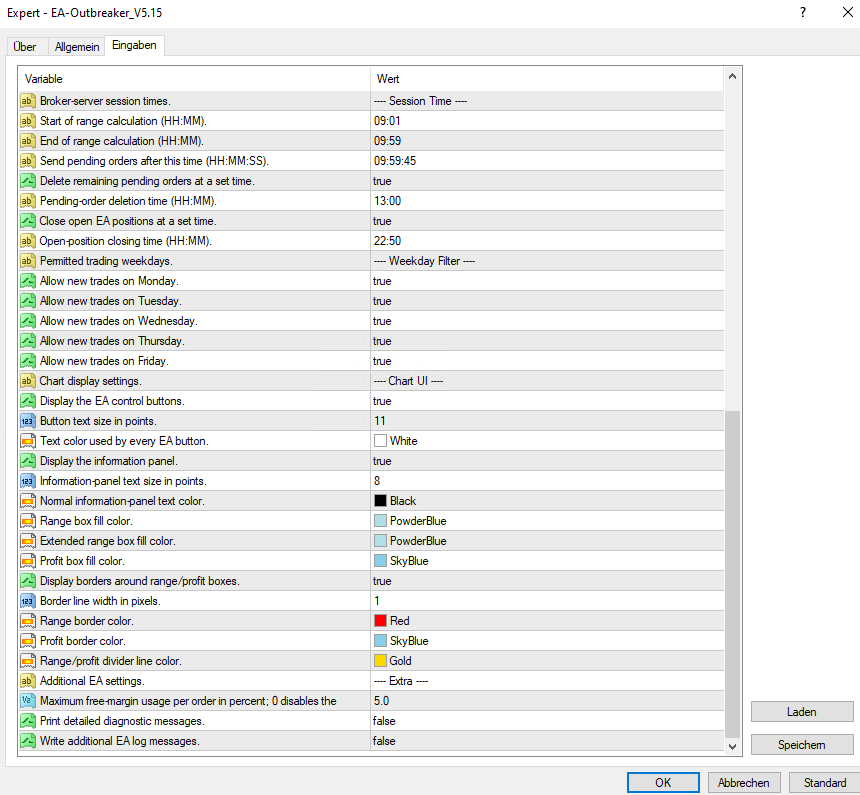Click the integer icon for Button text size in points
The width and height of the screenshot is (860, 795).
pyautogui.click(x=27, y=421)
